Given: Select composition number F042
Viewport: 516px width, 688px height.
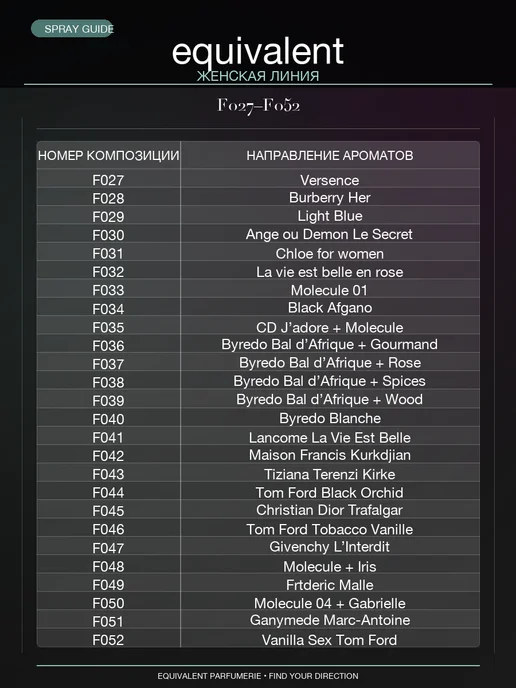Looking at the screenshot, I should (108, 456).
